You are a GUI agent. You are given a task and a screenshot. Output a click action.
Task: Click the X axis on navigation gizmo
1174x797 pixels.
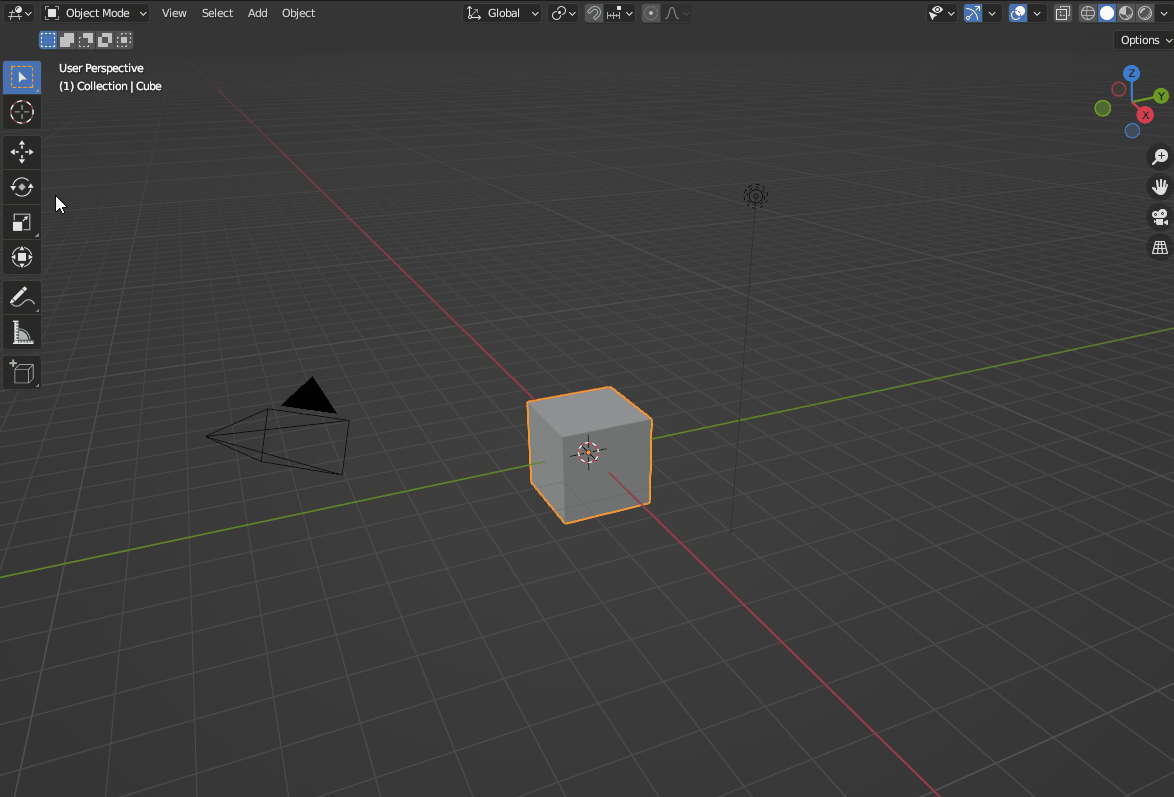click(1145, 115)
